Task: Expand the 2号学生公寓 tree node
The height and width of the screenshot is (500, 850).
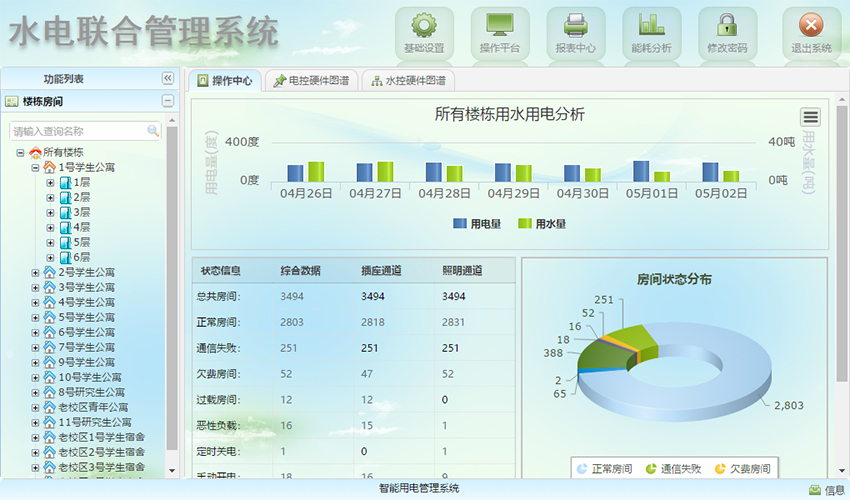Action: 36,272
